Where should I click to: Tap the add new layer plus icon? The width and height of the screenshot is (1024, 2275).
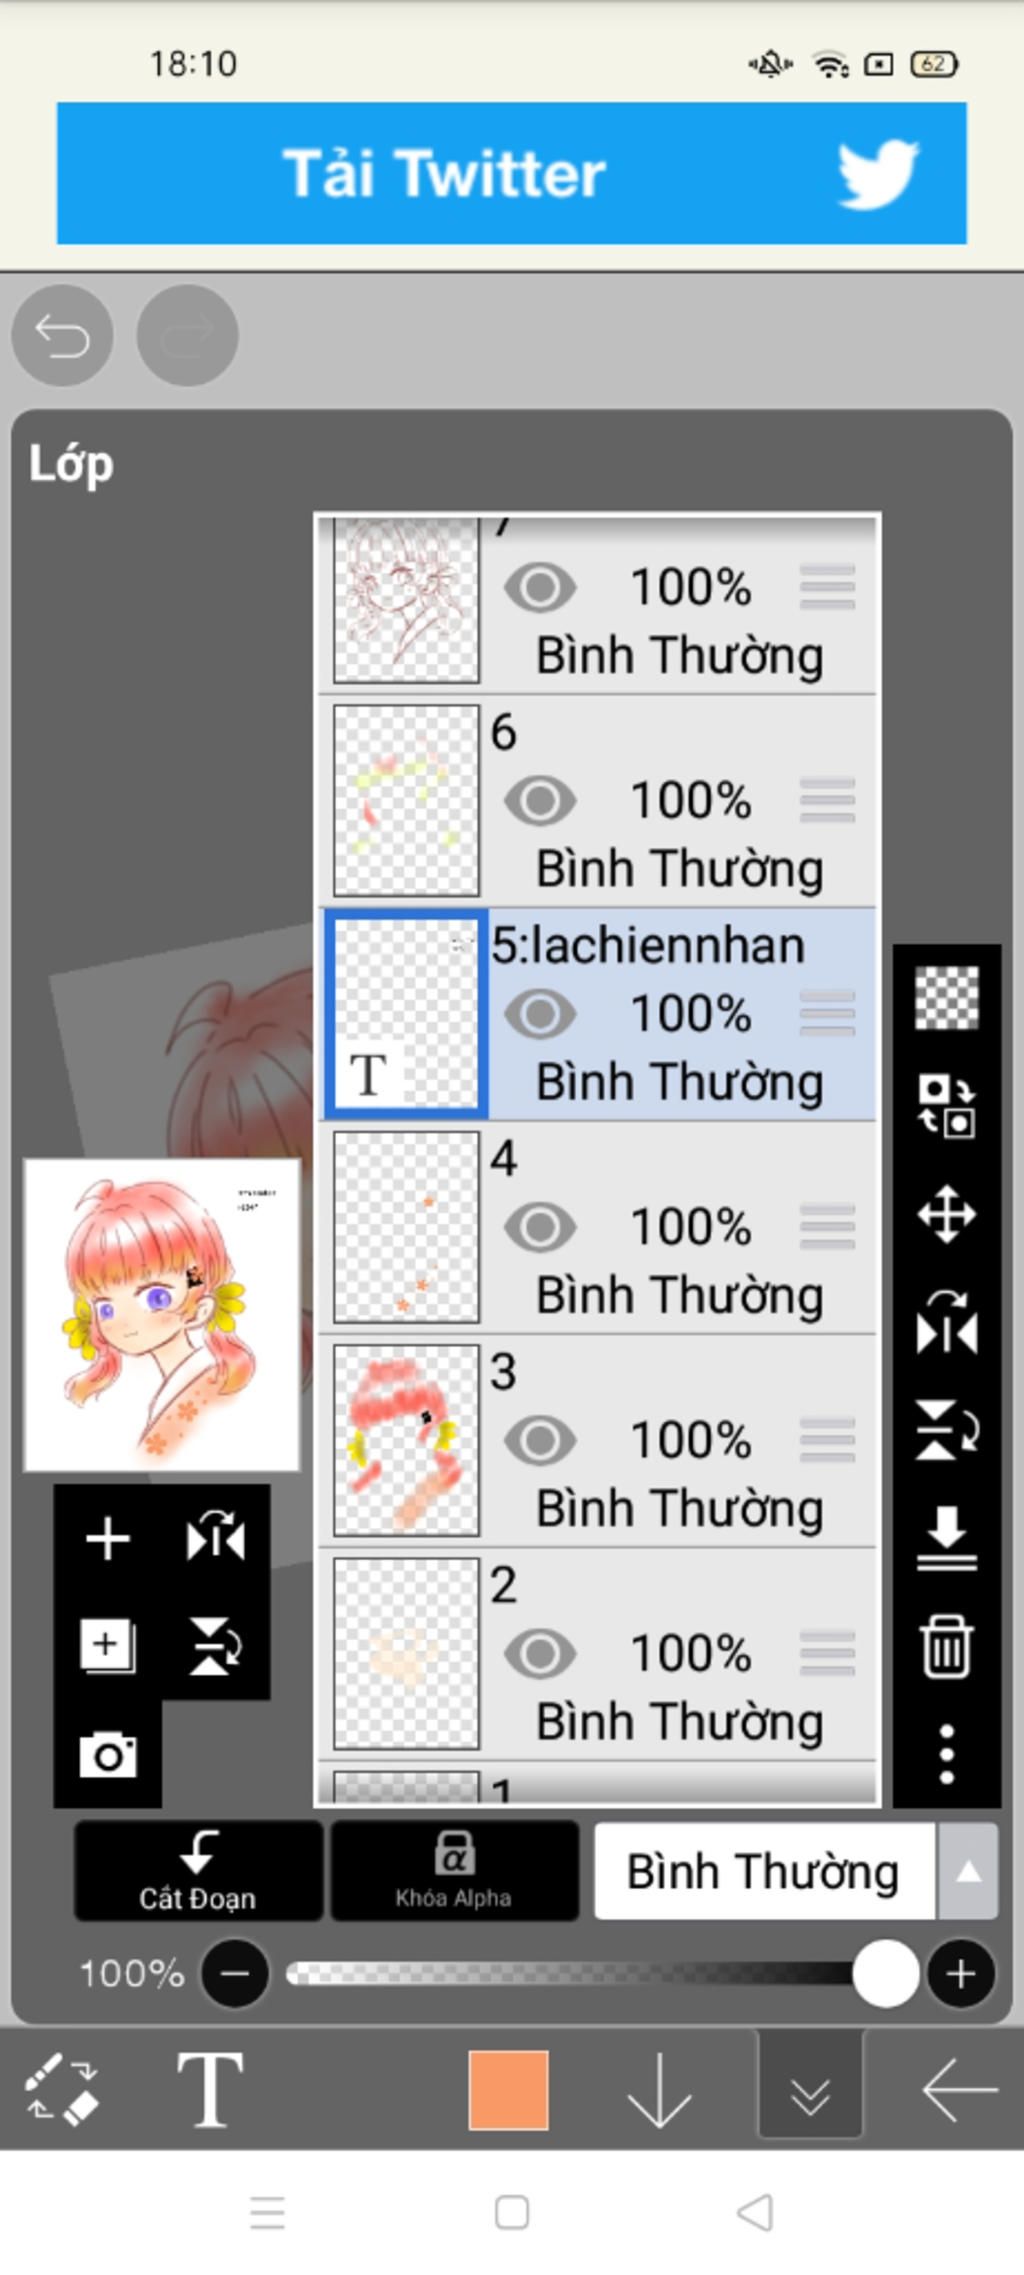[x=108, y=1539]
